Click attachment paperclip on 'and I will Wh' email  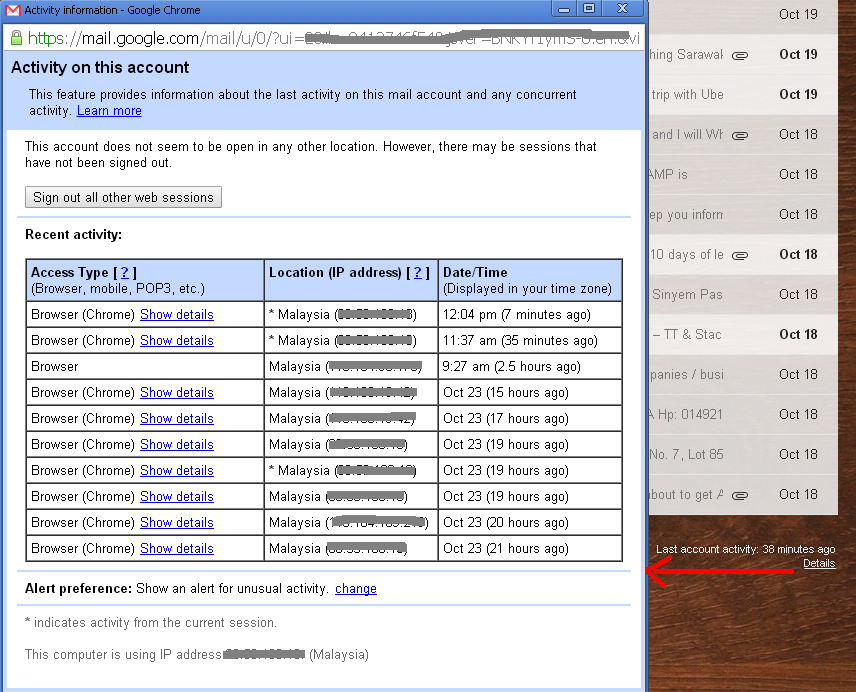pyautogui.click(x=740, y=135)
